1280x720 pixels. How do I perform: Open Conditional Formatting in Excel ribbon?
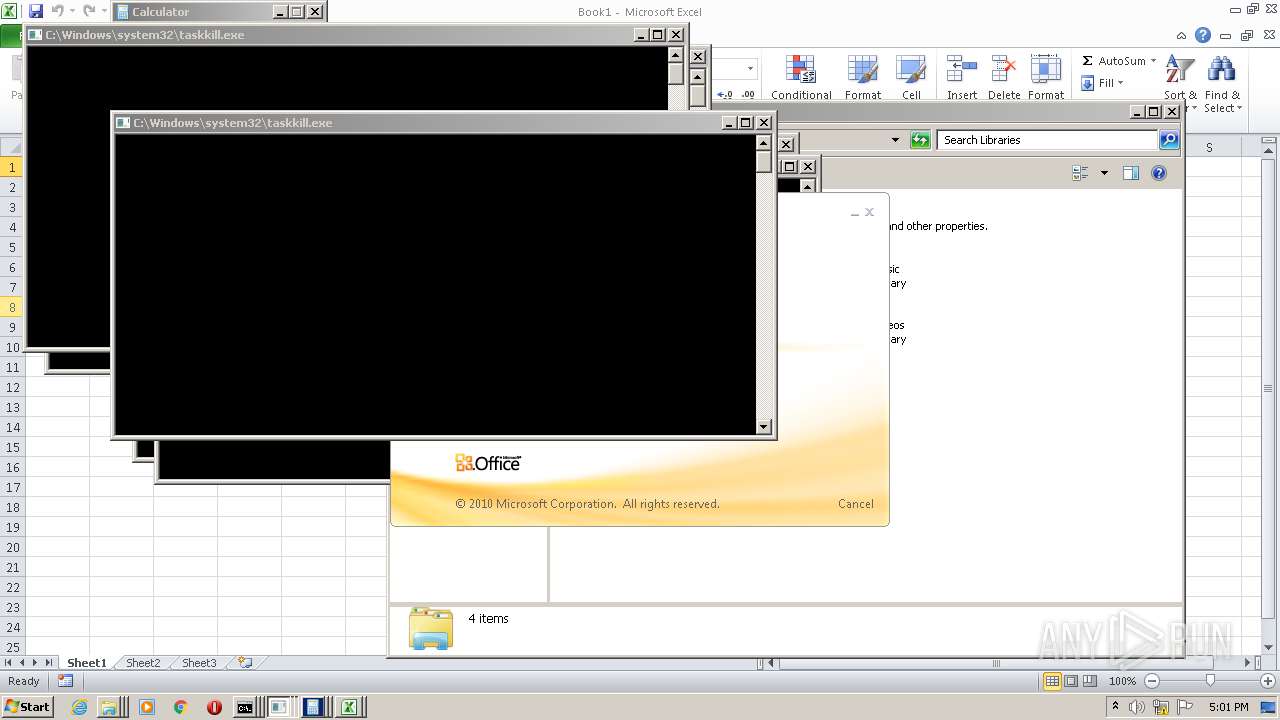801,78
